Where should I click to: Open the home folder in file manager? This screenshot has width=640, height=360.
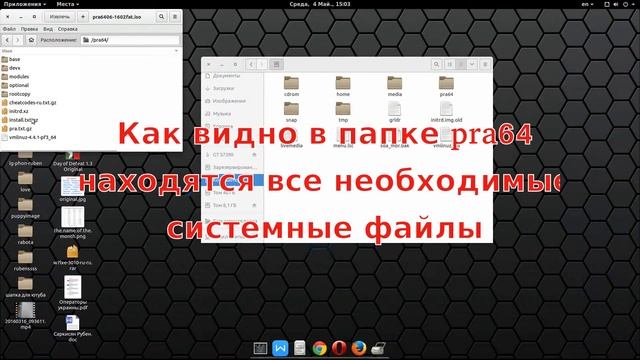tap(343, 87)
